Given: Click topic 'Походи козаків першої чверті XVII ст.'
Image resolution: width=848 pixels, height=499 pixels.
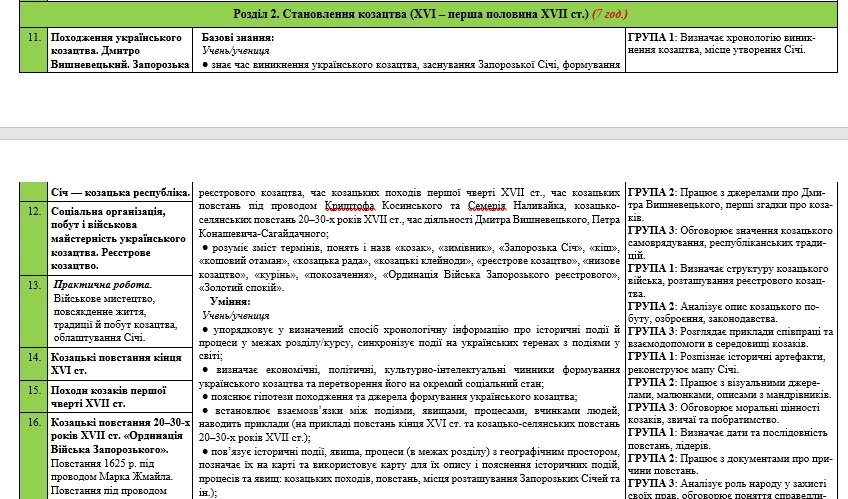Looking at the screenshot, I should pyautogui.click(x=108, y=397).
